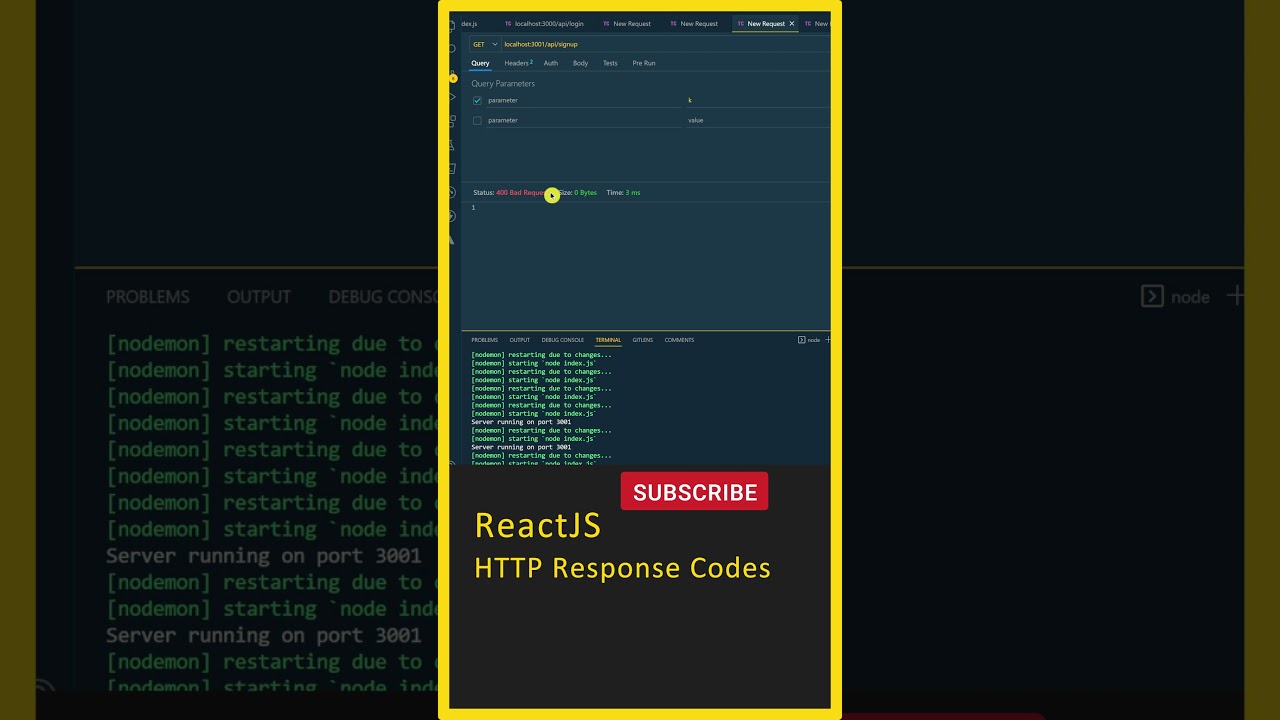Open the Auth tab
The height and width of the screenshot is (720, 1280).
[551, 63]
